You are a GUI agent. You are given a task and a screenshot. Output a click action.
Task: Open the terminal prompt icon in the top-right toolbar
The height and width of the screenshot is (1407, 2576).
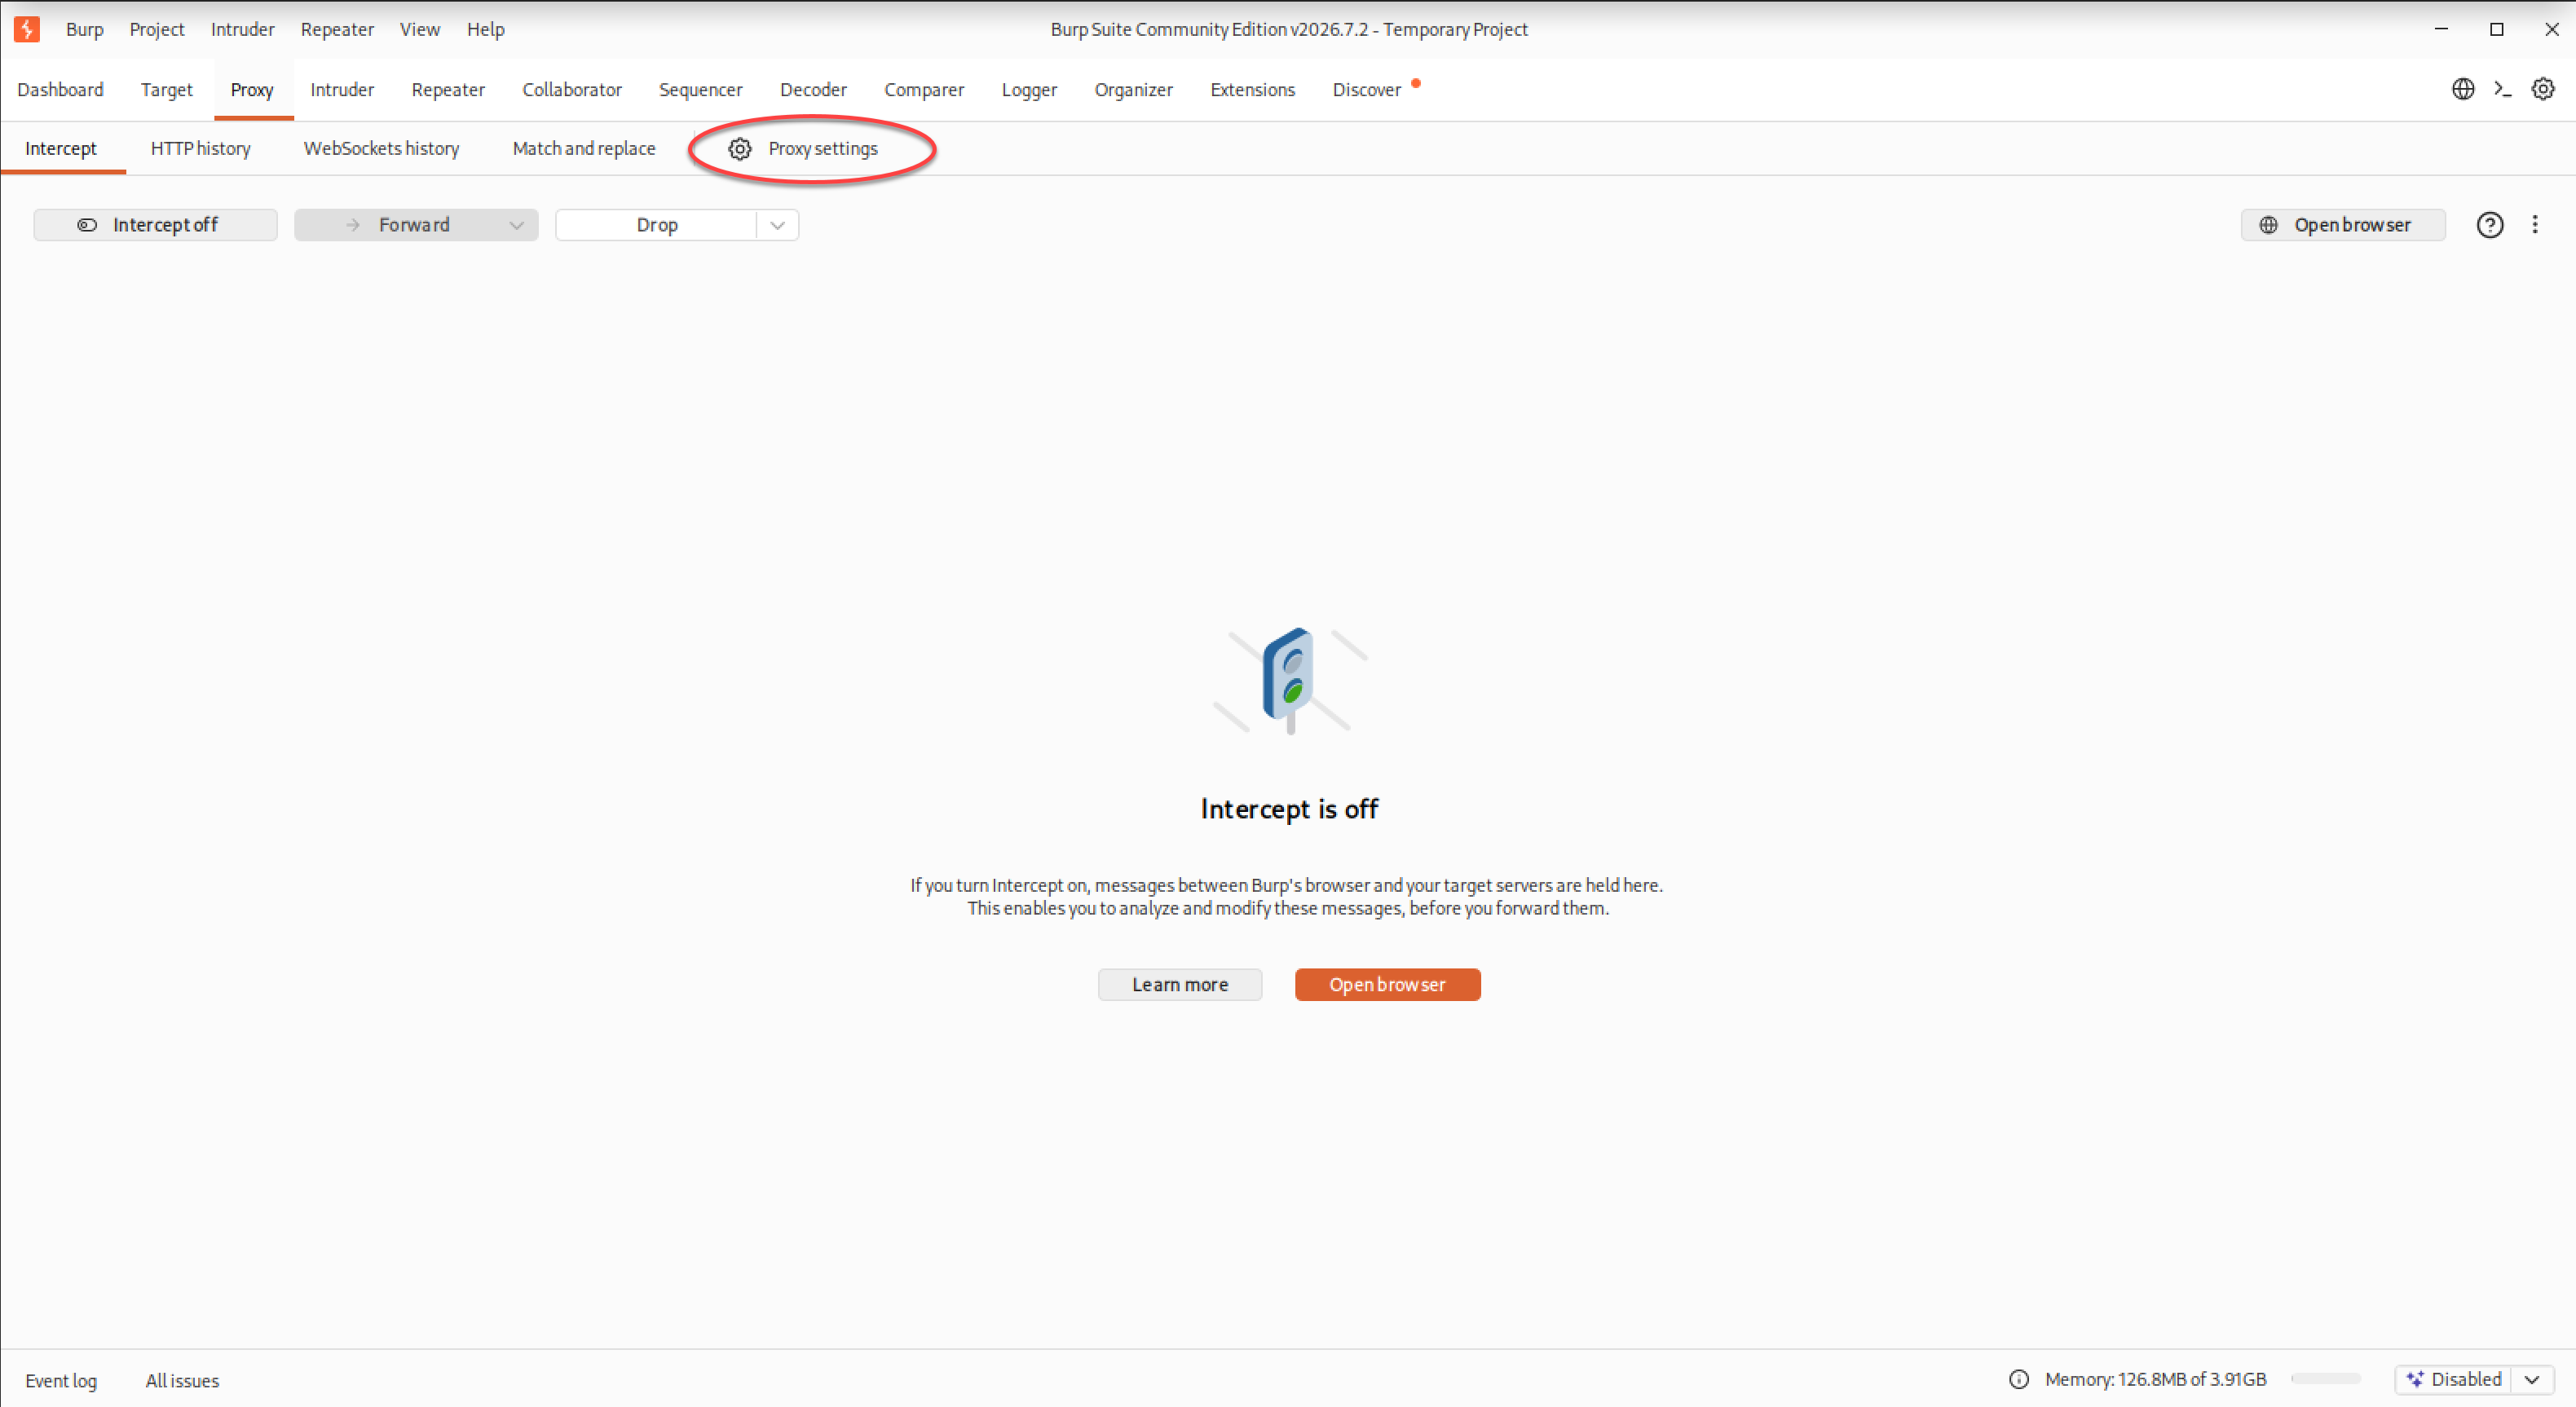point(2503,89)
